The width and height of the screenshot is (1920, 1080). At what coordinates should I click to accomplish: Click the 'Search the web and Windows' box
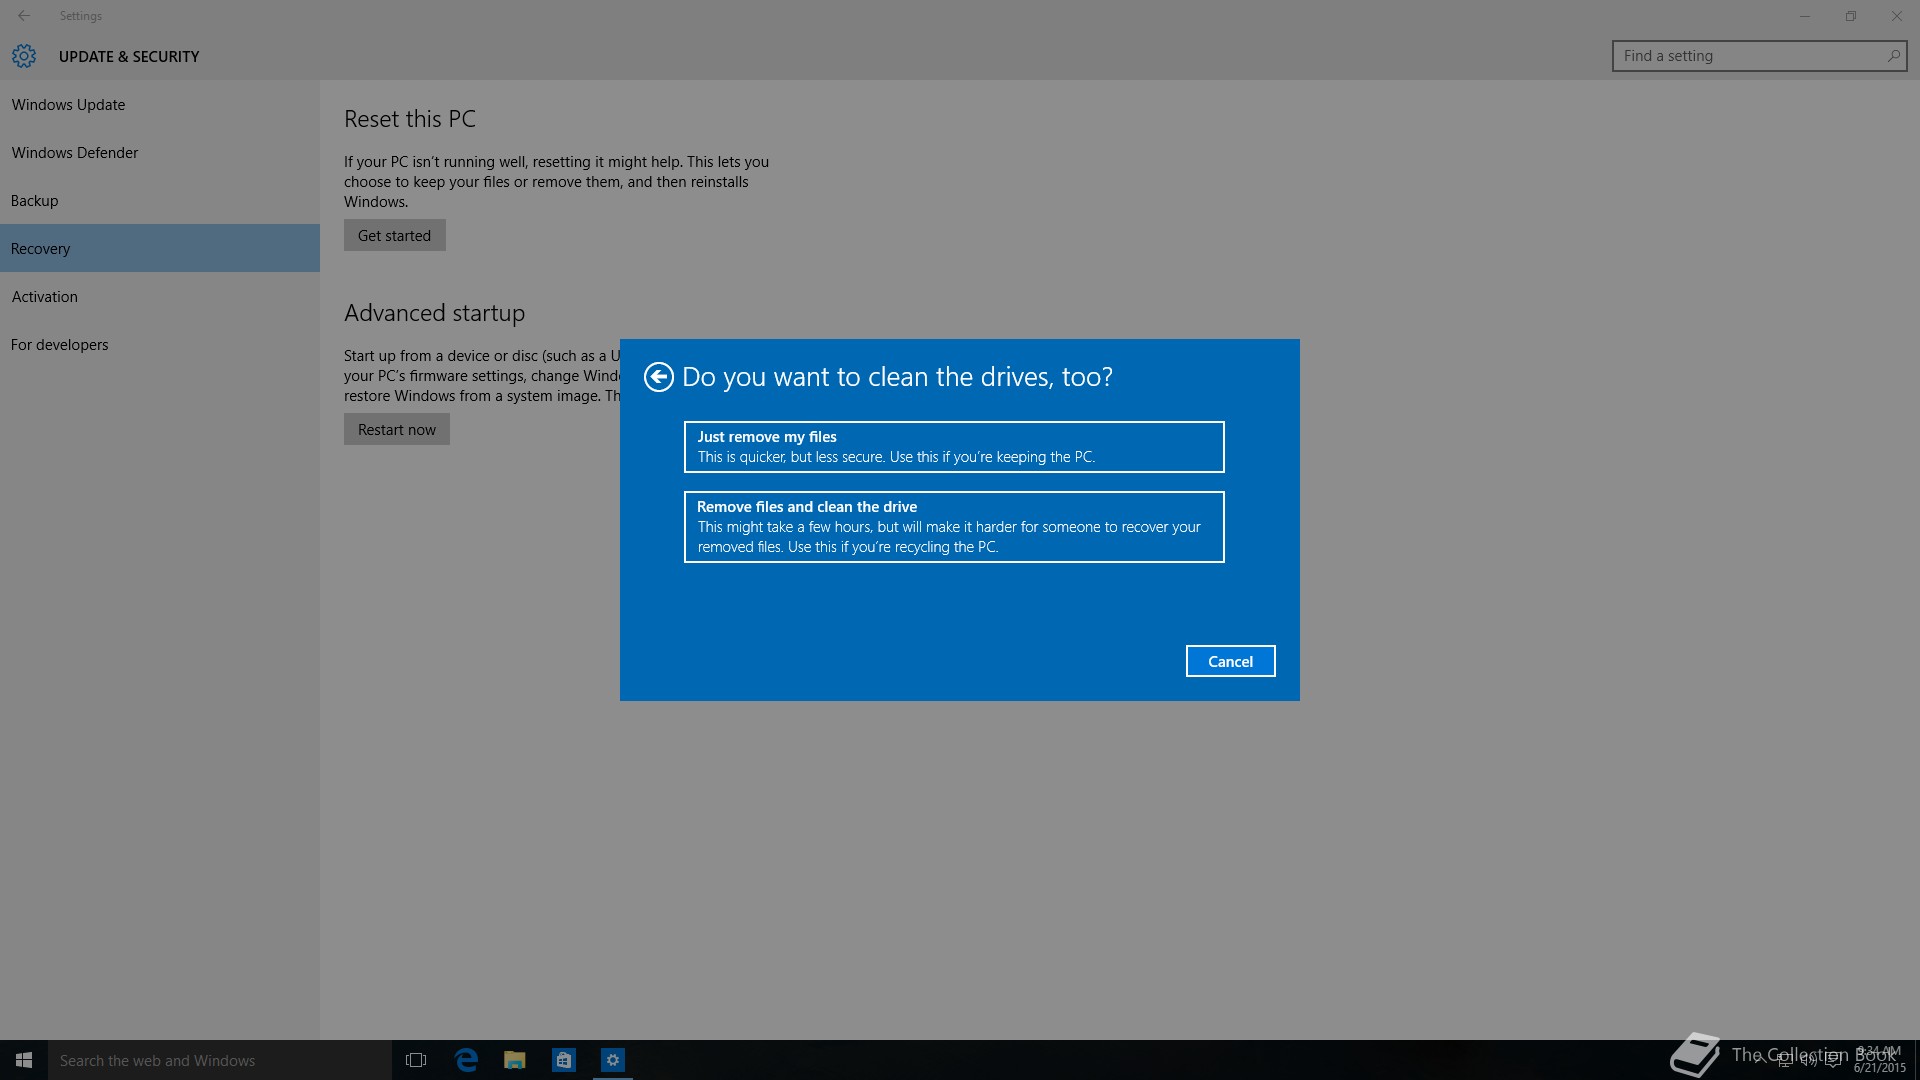tap(220, 1060)
